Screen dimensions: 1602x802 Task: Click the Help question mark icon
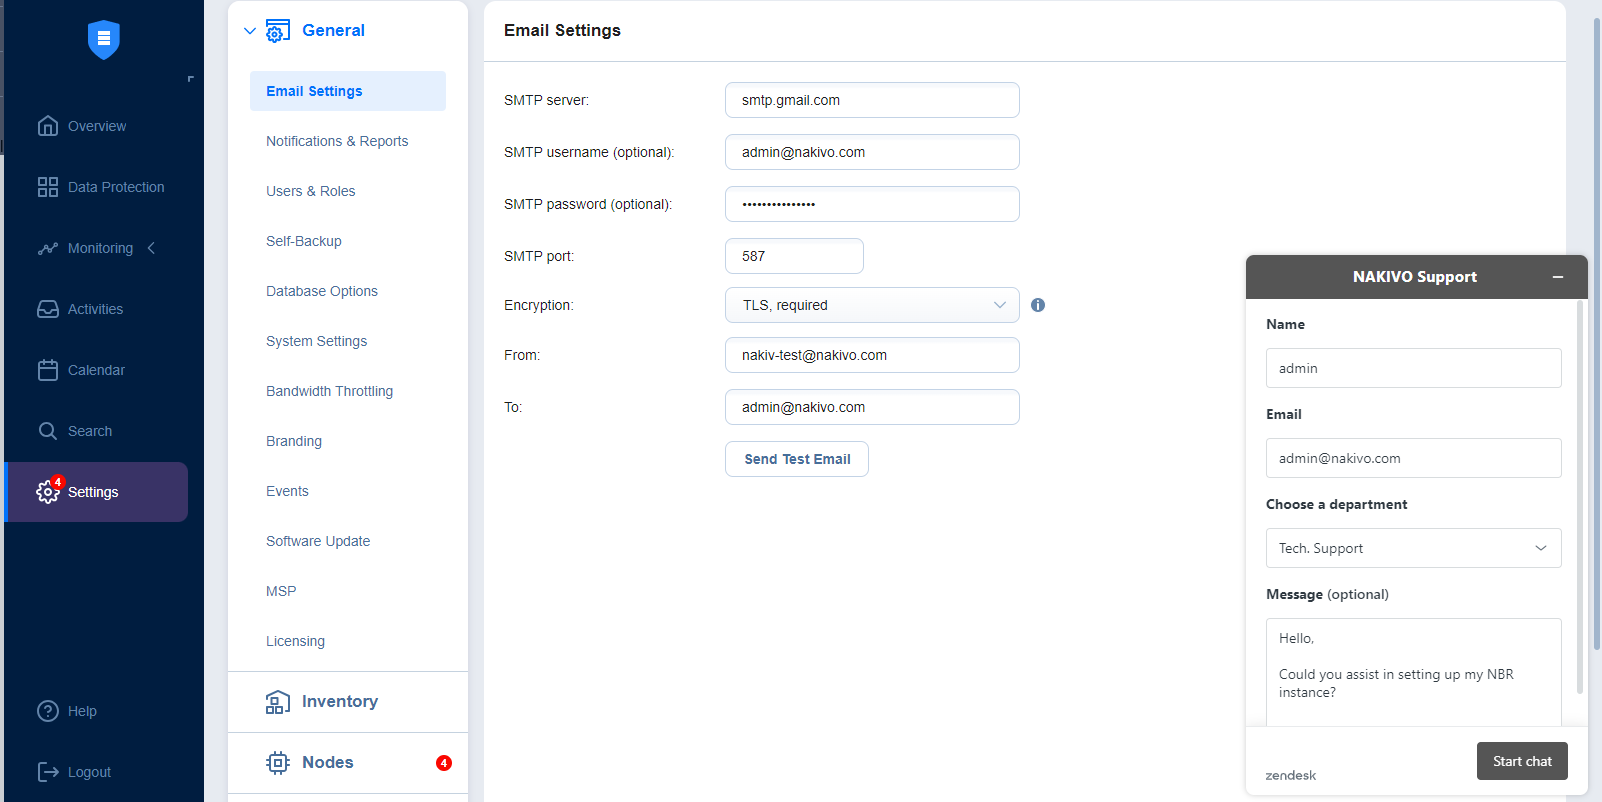point(48,711)
